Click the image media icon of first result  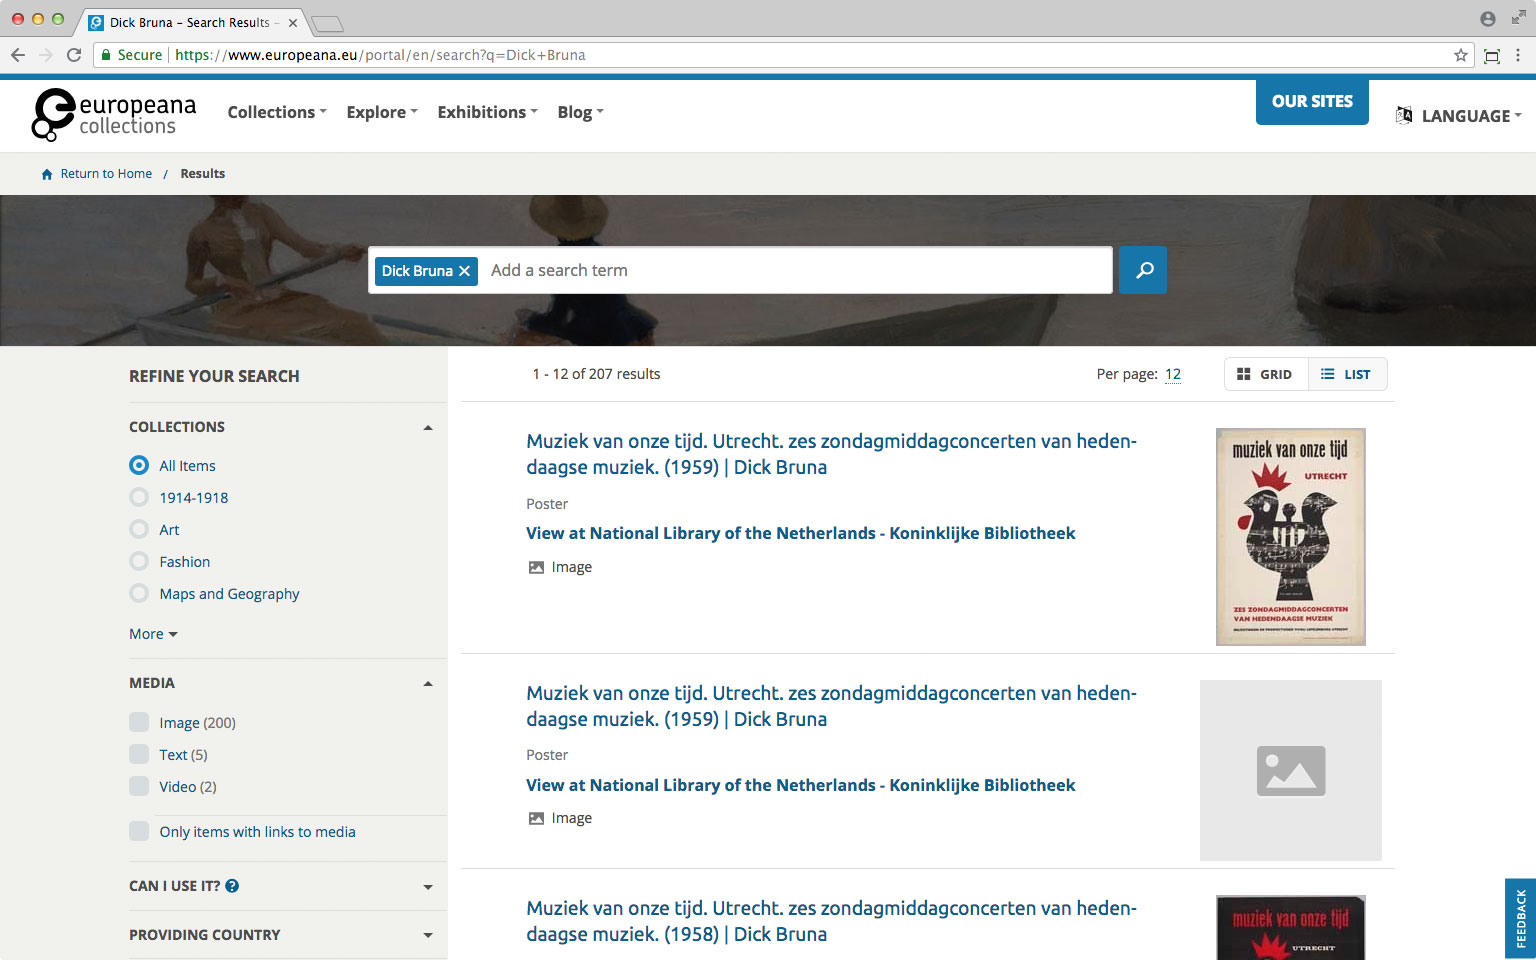click(536, 567)
